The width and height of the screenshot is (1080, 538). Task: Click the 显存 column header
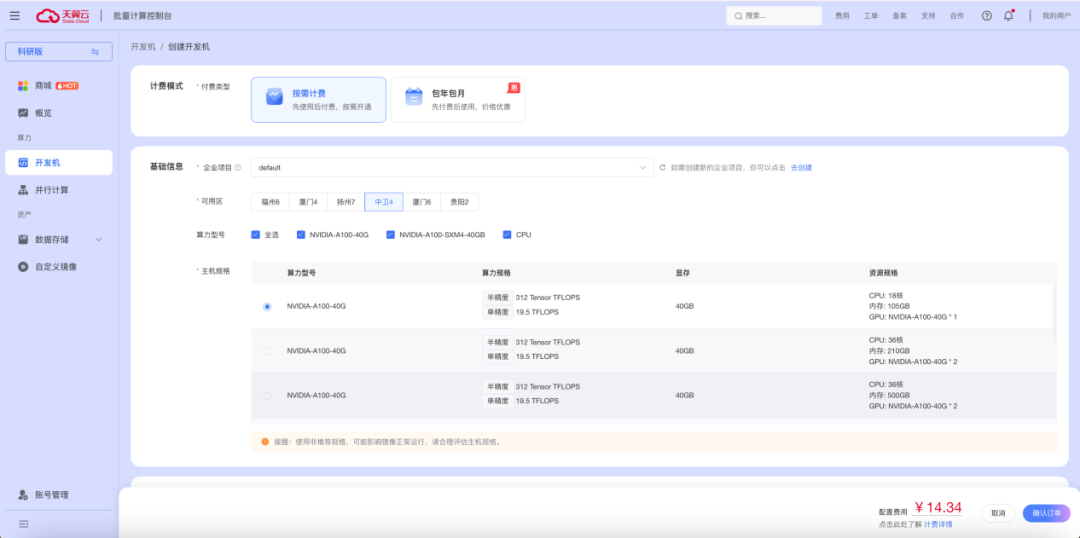click(683, 273)
